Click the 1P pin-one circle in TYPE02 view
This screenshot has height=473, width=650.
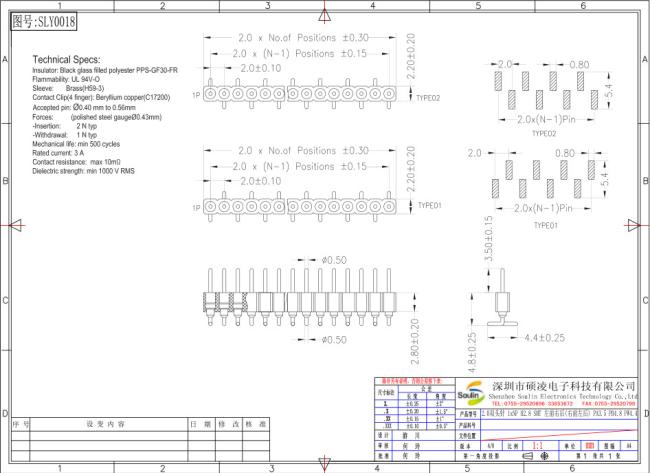(210, 94)
